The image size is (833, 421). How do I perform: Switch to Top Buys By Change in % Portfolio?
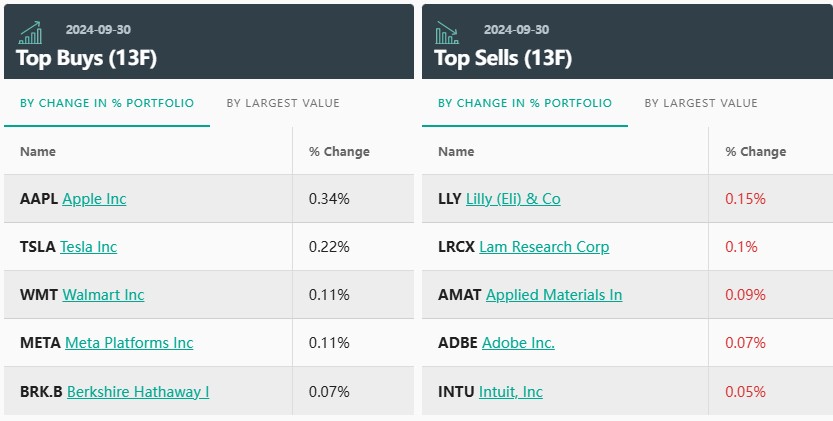[x=107, y=103]
